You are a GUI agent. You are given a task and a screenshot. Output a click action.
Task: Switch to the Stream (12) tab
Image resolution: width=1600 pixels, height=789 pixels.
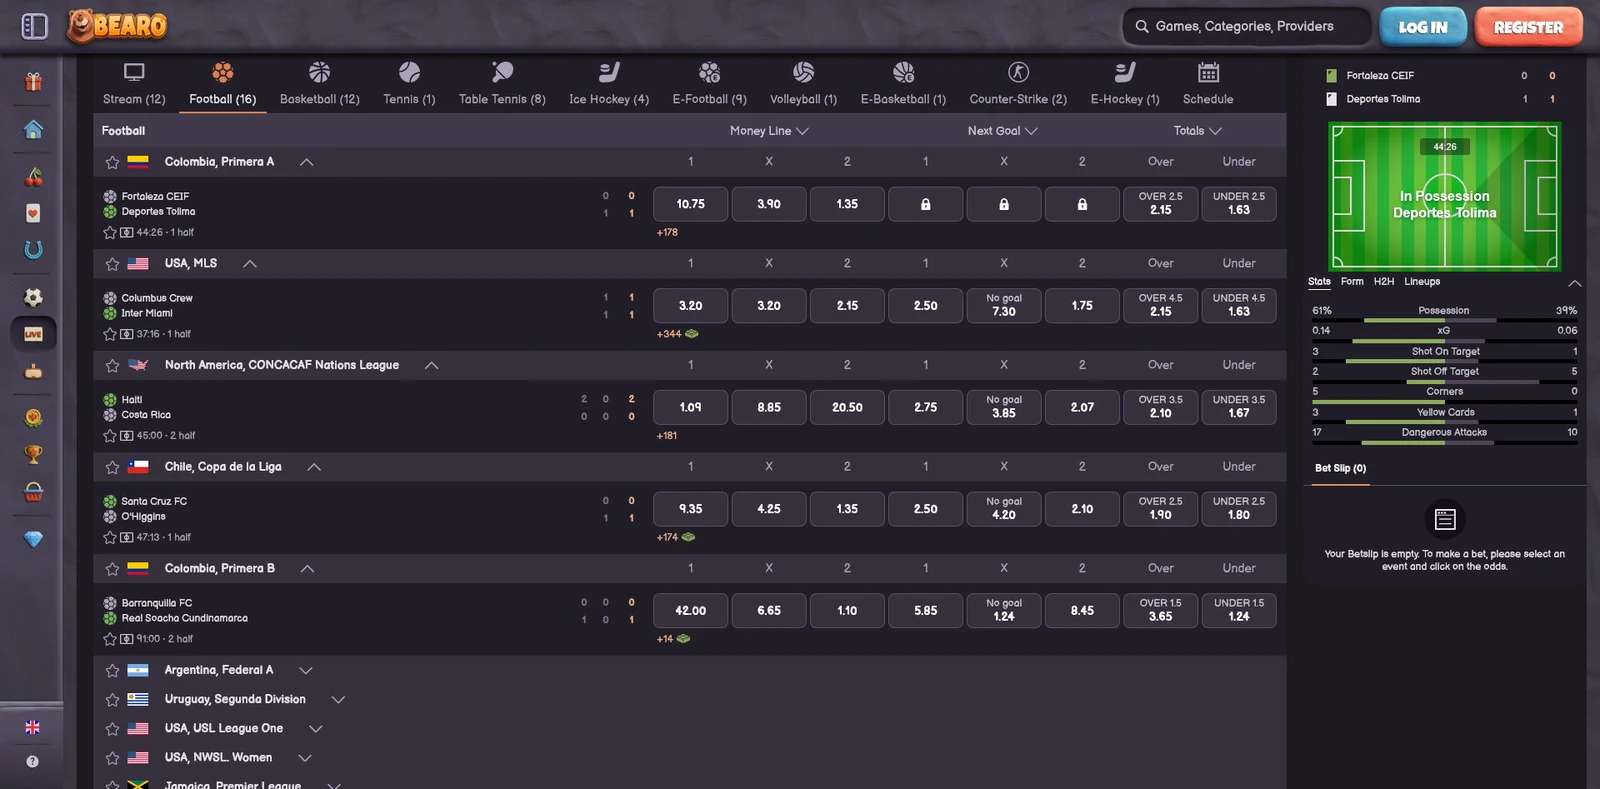(134, 84)
